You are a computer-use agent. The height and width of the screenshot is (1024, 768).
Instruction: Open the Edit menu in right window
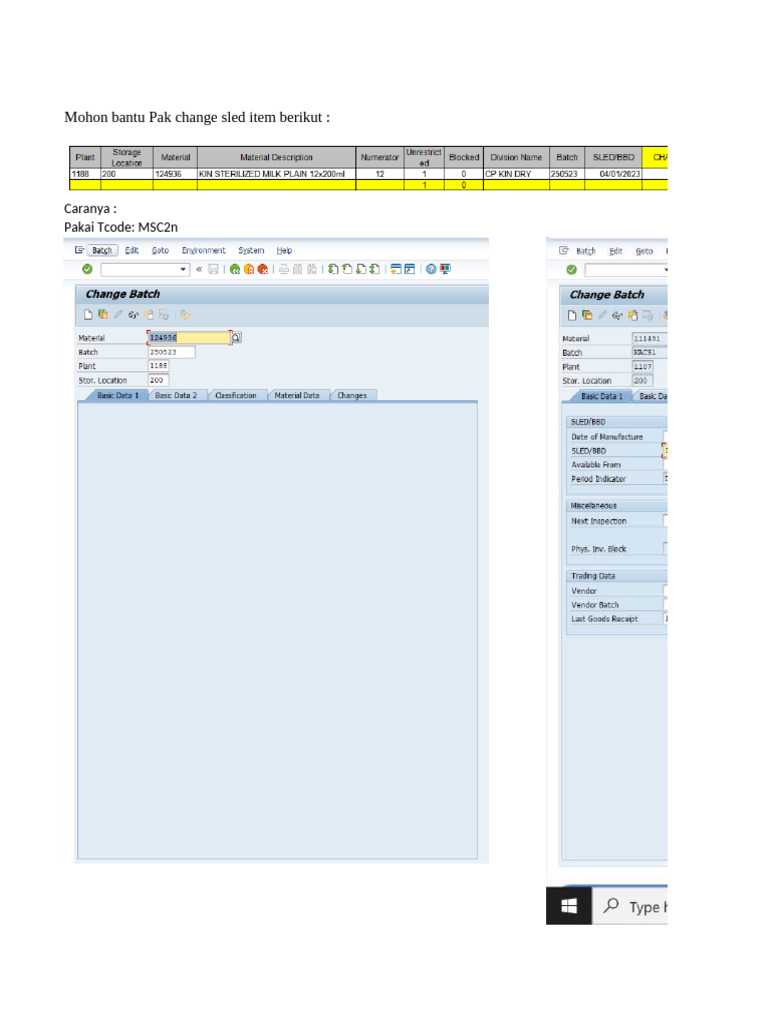click(616, 251)
